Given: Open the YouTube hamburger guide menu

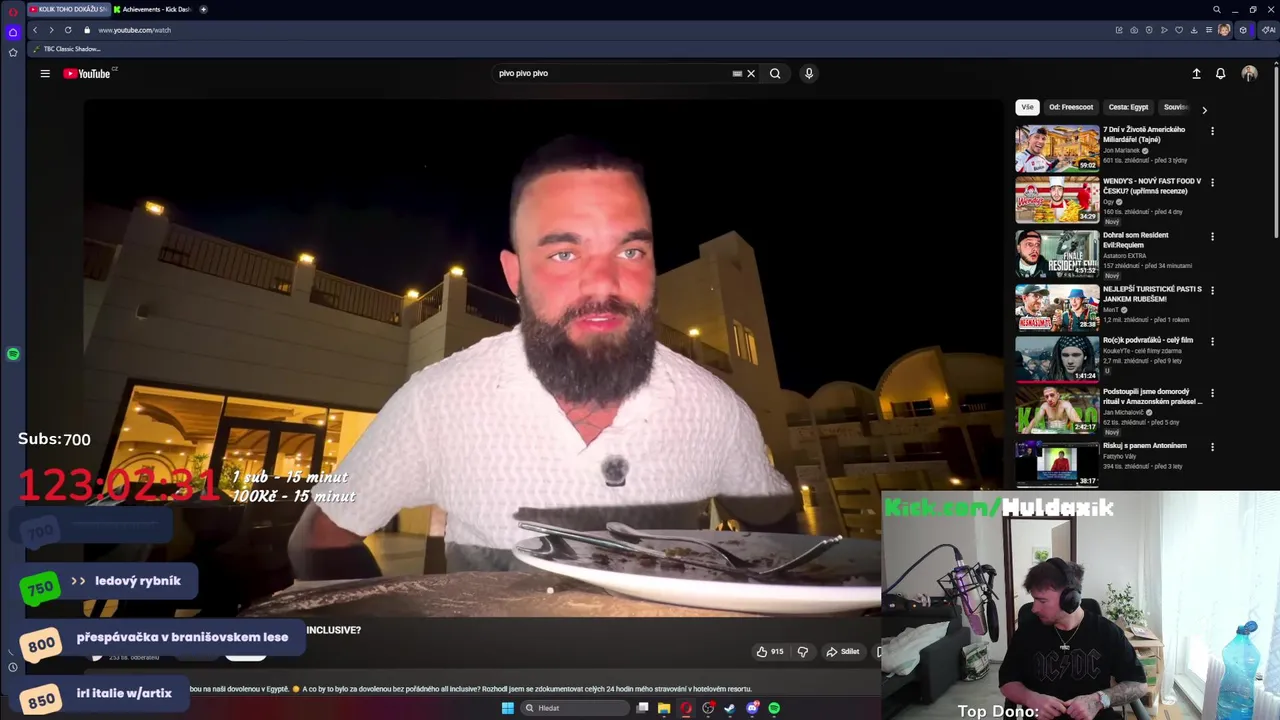Looking at the screenshot, I should pyautogui.click(x=45, y=73).
